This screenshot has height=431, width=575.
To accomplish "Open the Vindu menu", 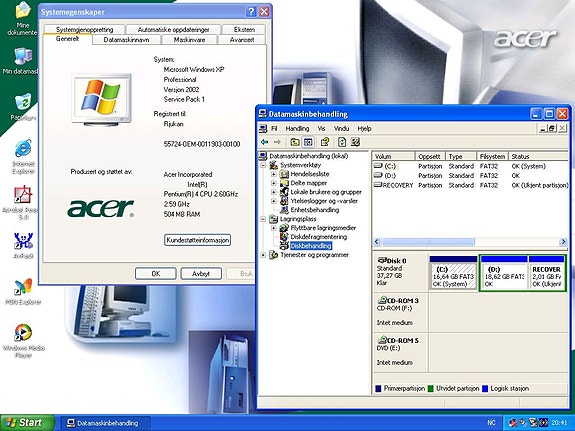I will (341, 128).
